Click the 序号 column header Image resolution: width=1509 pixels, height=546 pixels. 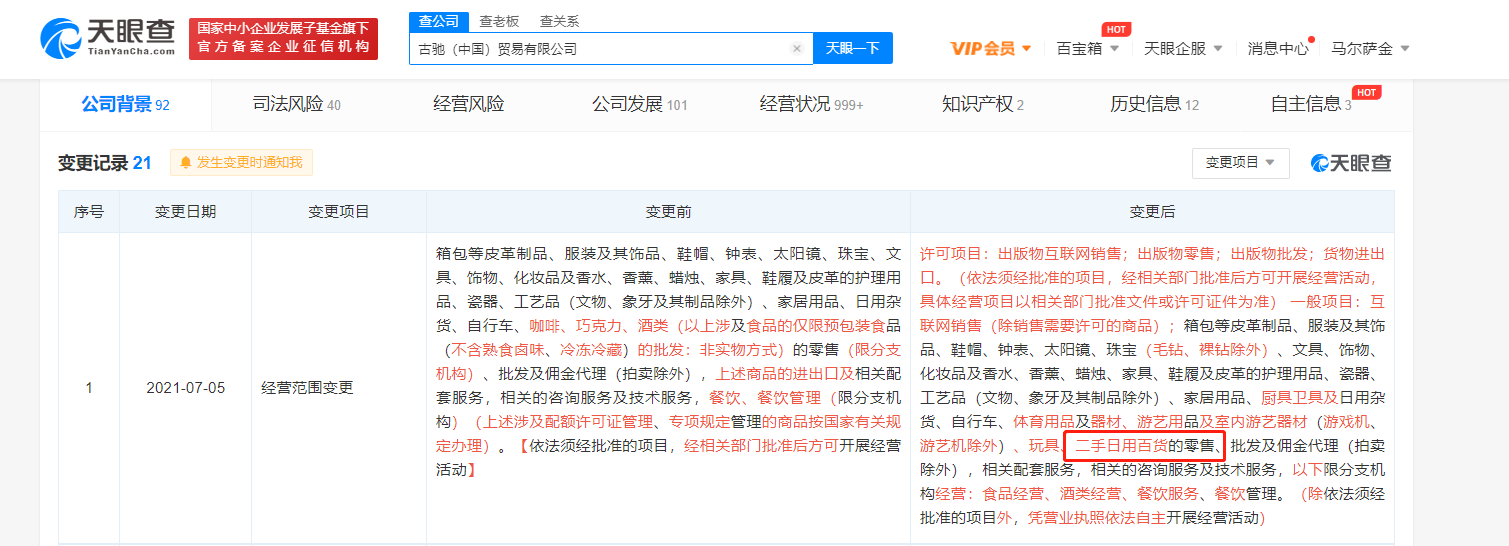pyautogui.click(x=89, y=212)
